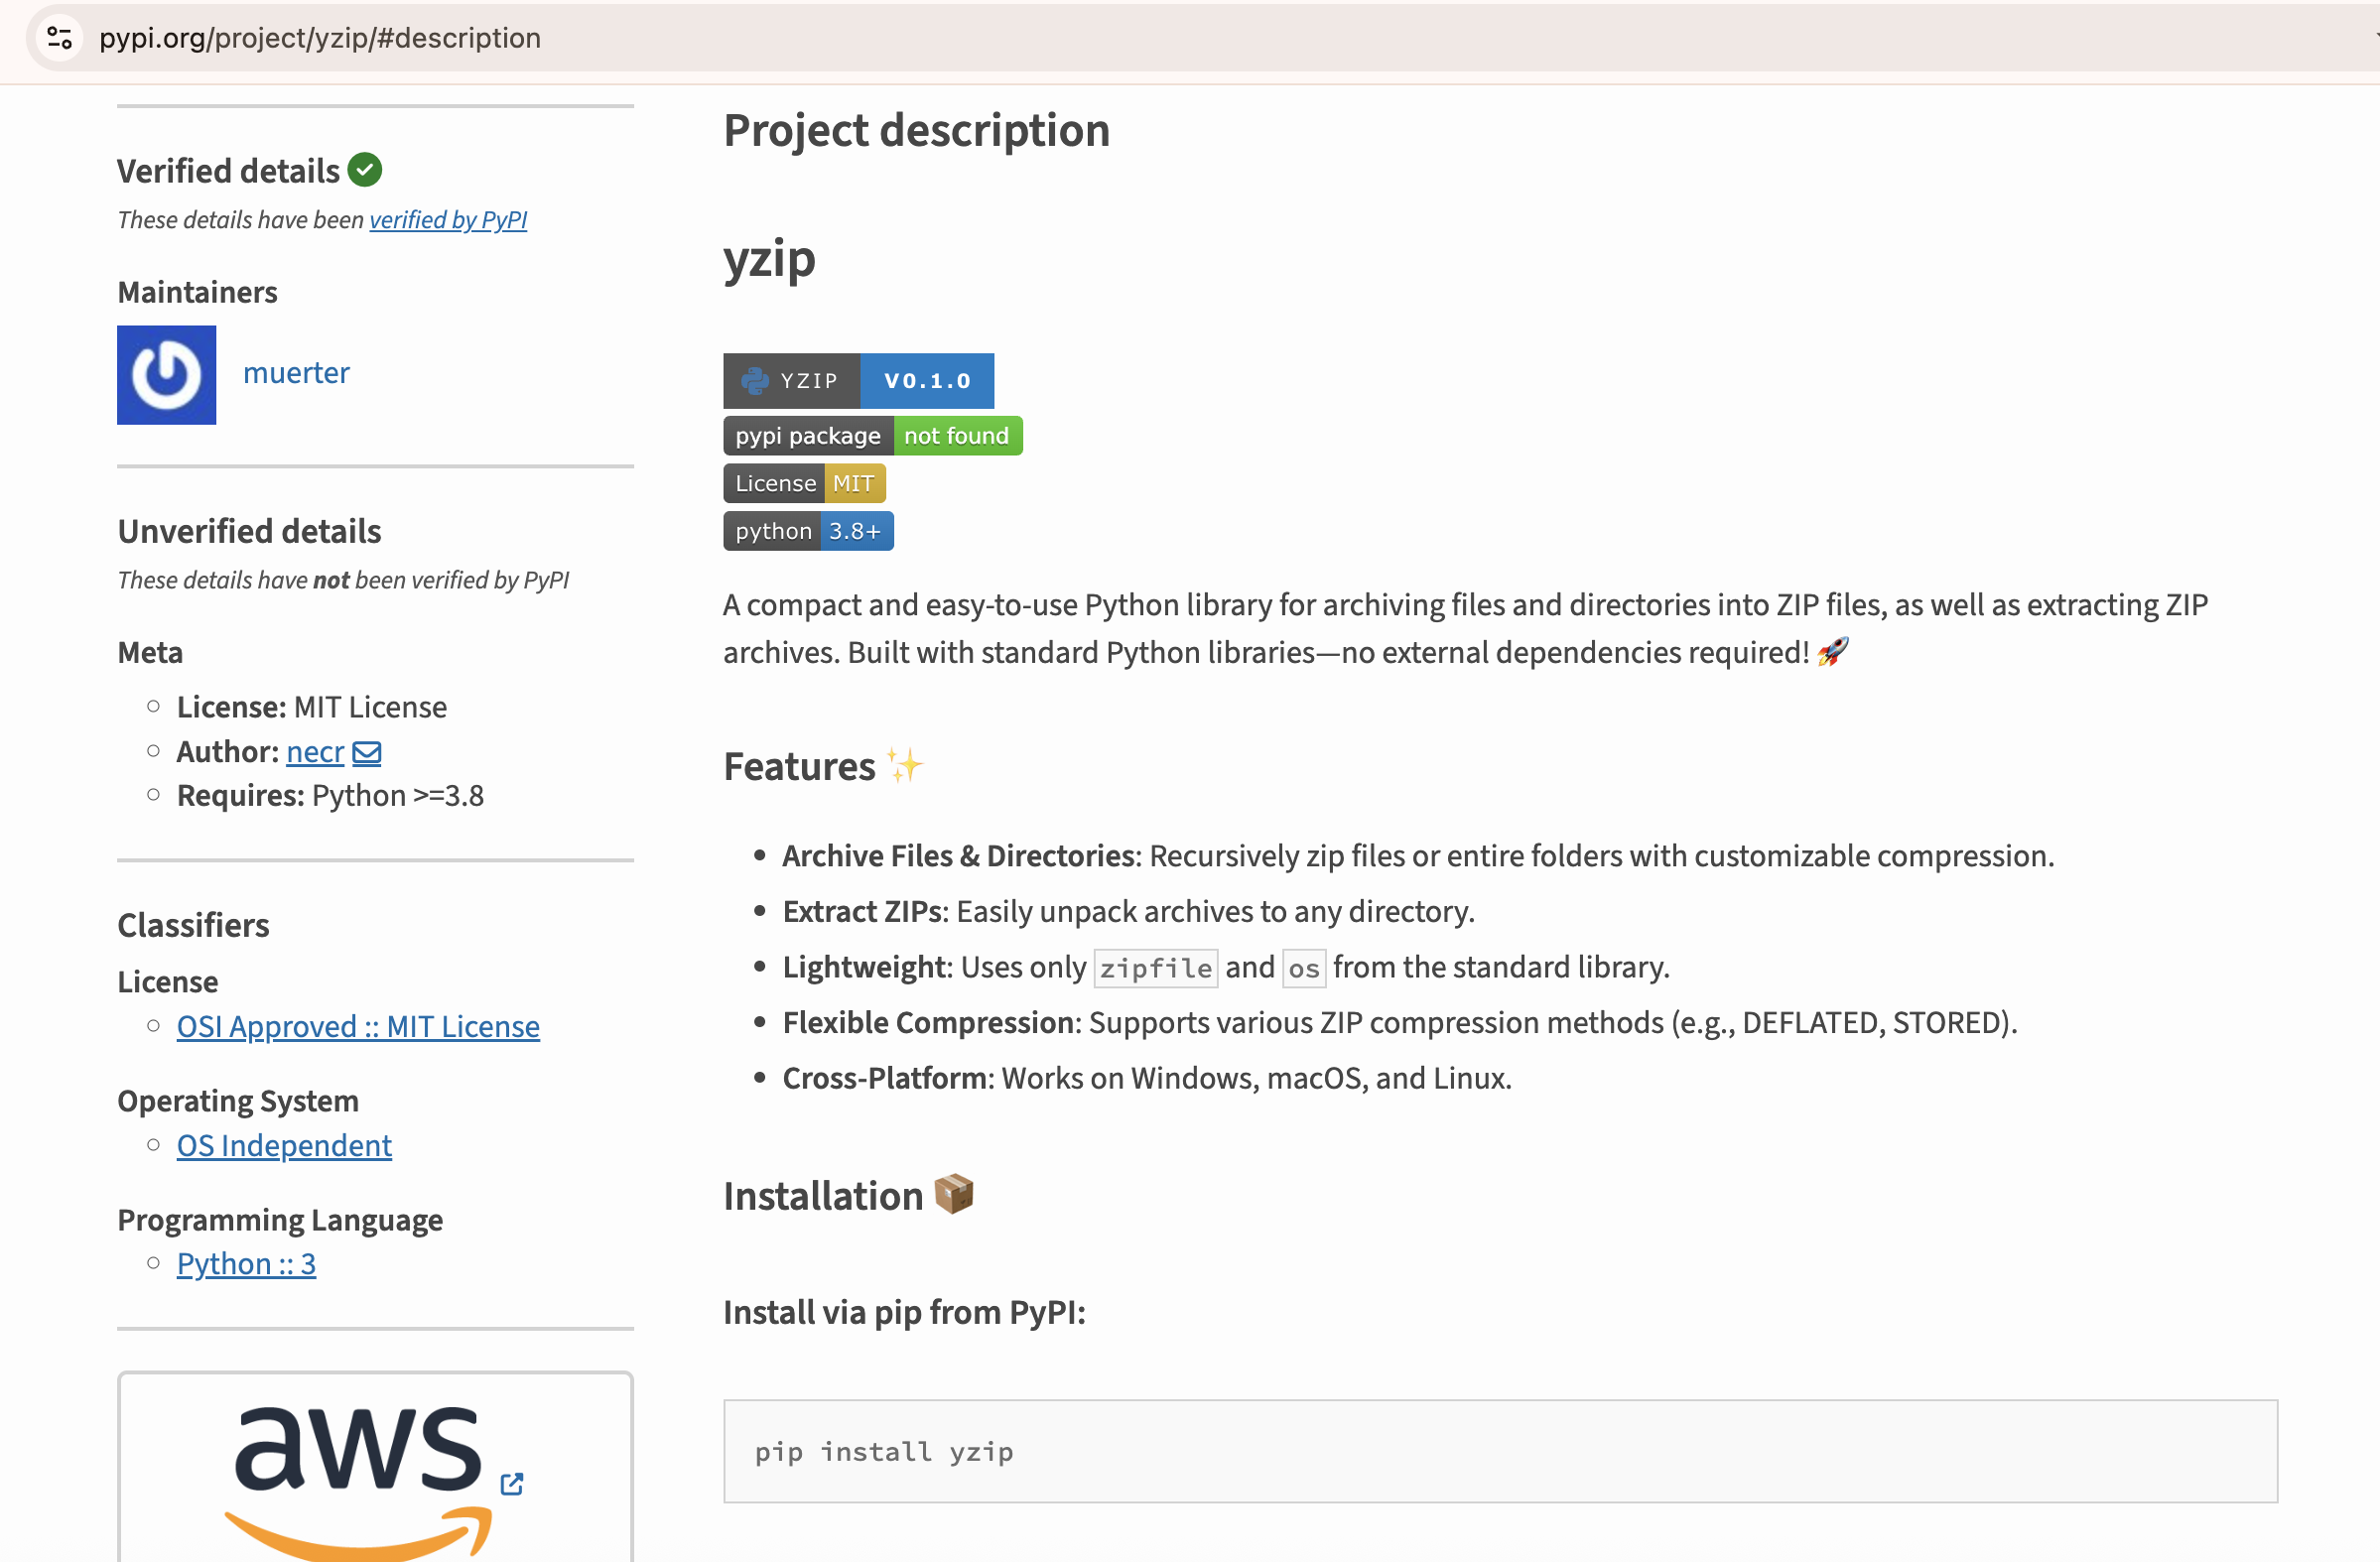Click the License MIT badge
Screen dimensions: 2380x1562
(x=804, y=484)
